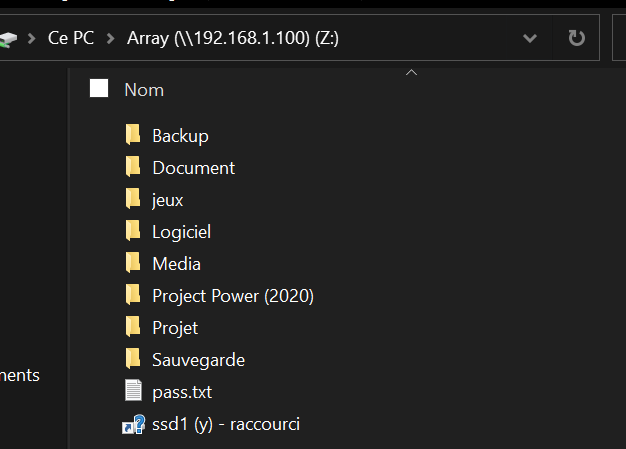Select the Sauvegarde folder name
The width and height of the screenshot is (626, 449).
coord(198,360)
